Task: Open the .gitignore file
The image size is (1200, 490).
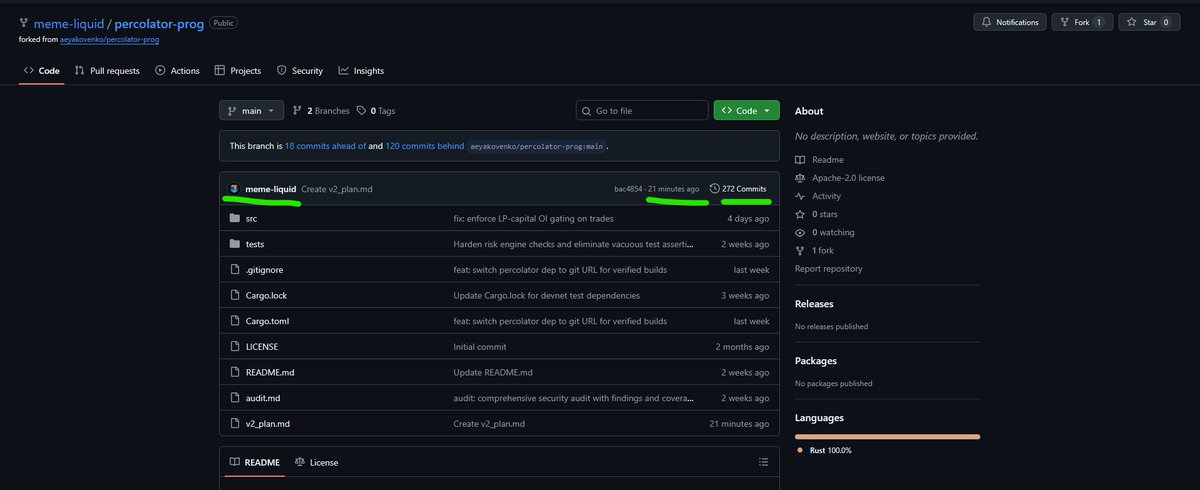Action: (x=263, y=270)
